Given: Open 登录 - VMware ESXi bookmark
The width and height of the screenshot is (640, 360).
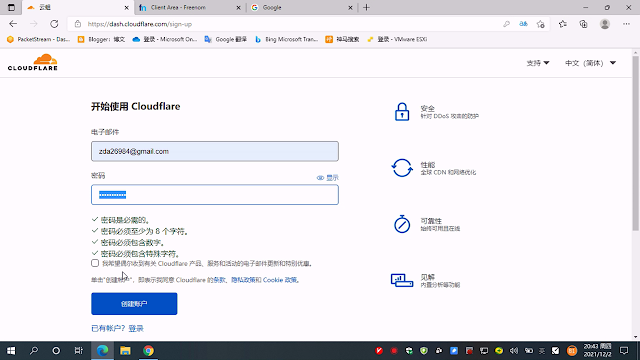Looking at the screenshot, I should [397, 40].
